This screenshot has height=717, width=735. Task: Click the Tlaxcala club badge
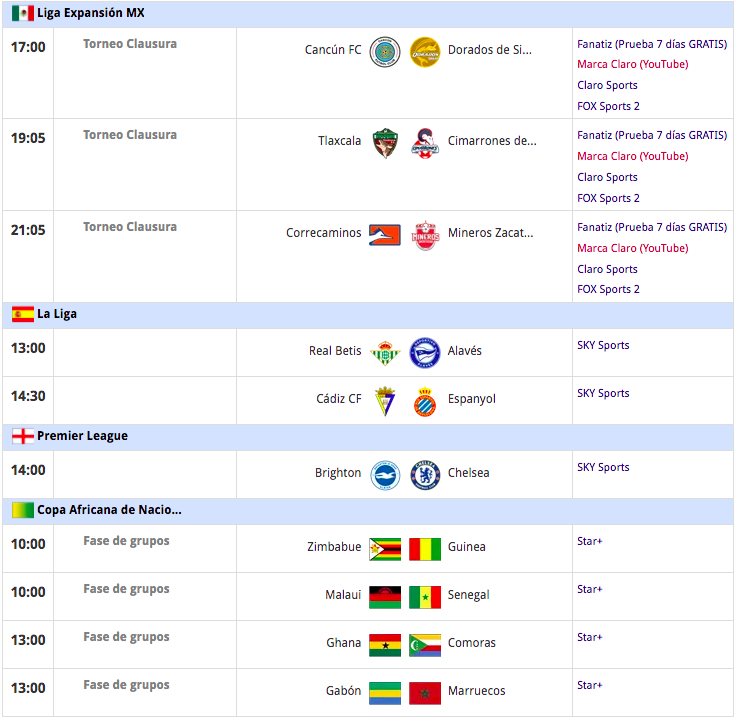[385, 143]
